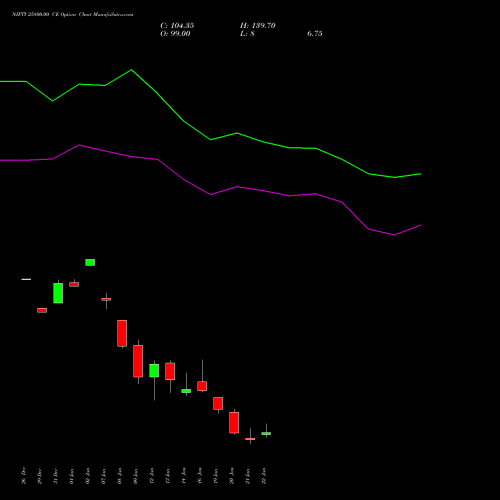
Task: Click the purple lower indicator line
Action: point(211,194)
